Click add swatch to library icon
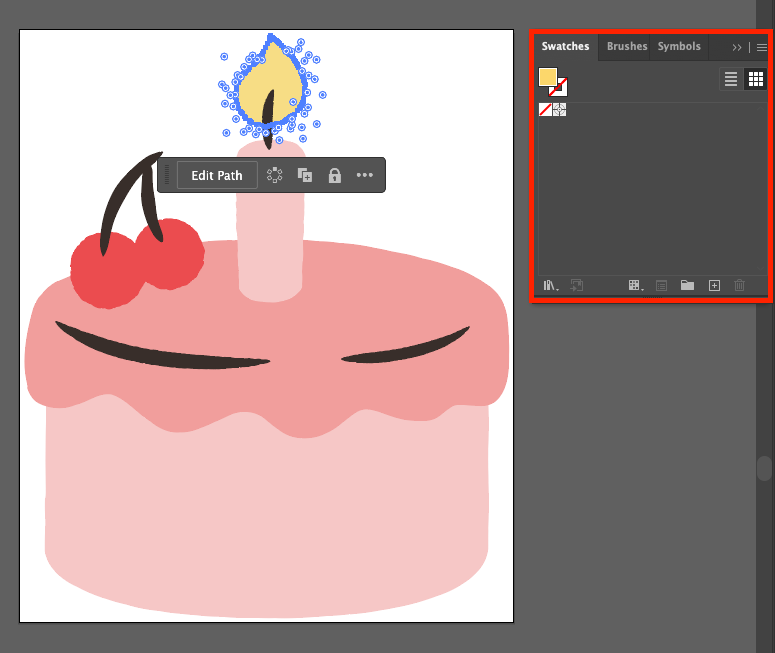Image resolution: width=775 pixels, height=653 pixels. [x=576, y=286]
